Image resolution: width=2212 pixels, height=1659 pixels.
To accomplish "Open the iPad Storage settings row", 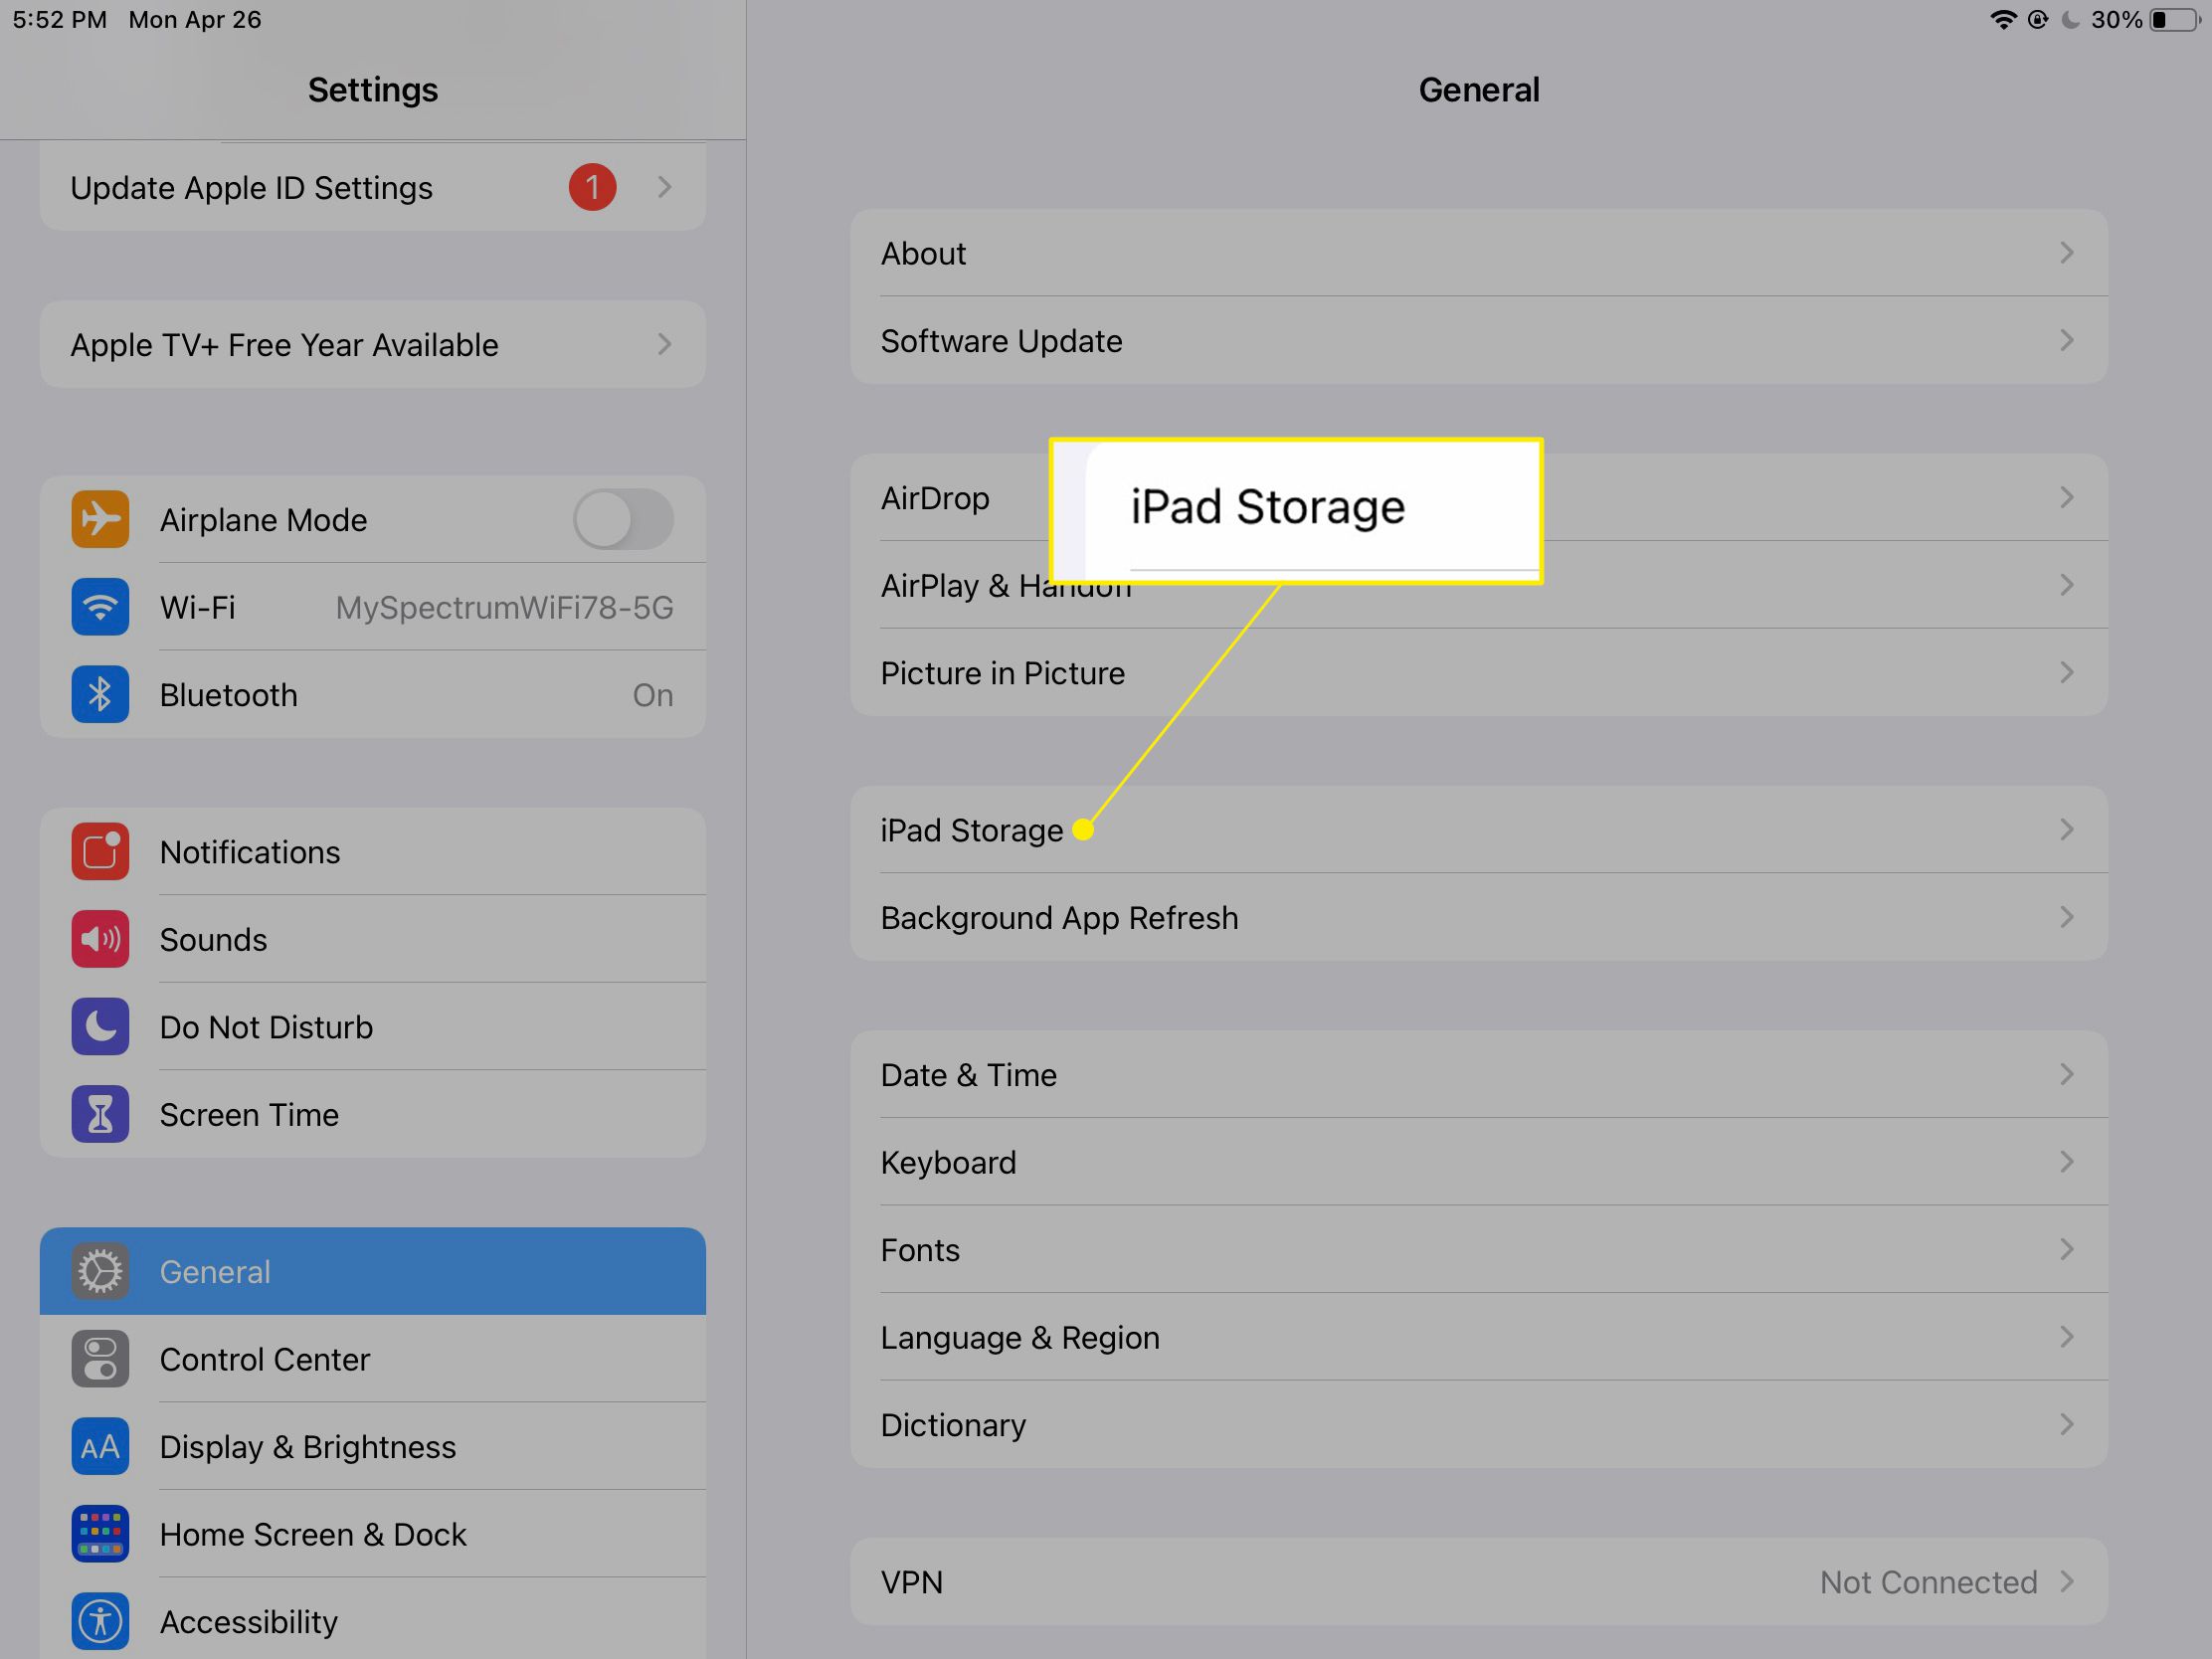I will coord(1479,830).
